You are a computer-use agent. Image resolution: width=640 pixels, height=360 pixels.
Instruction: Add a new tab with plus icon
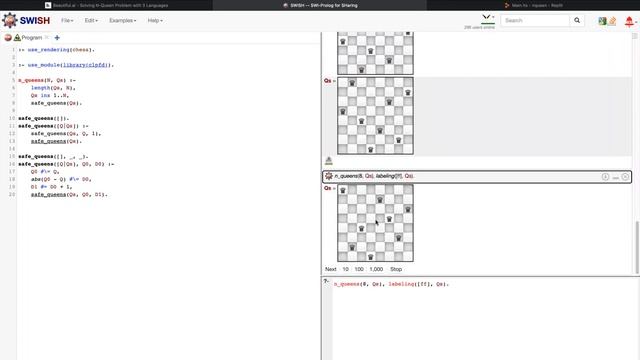57,38
